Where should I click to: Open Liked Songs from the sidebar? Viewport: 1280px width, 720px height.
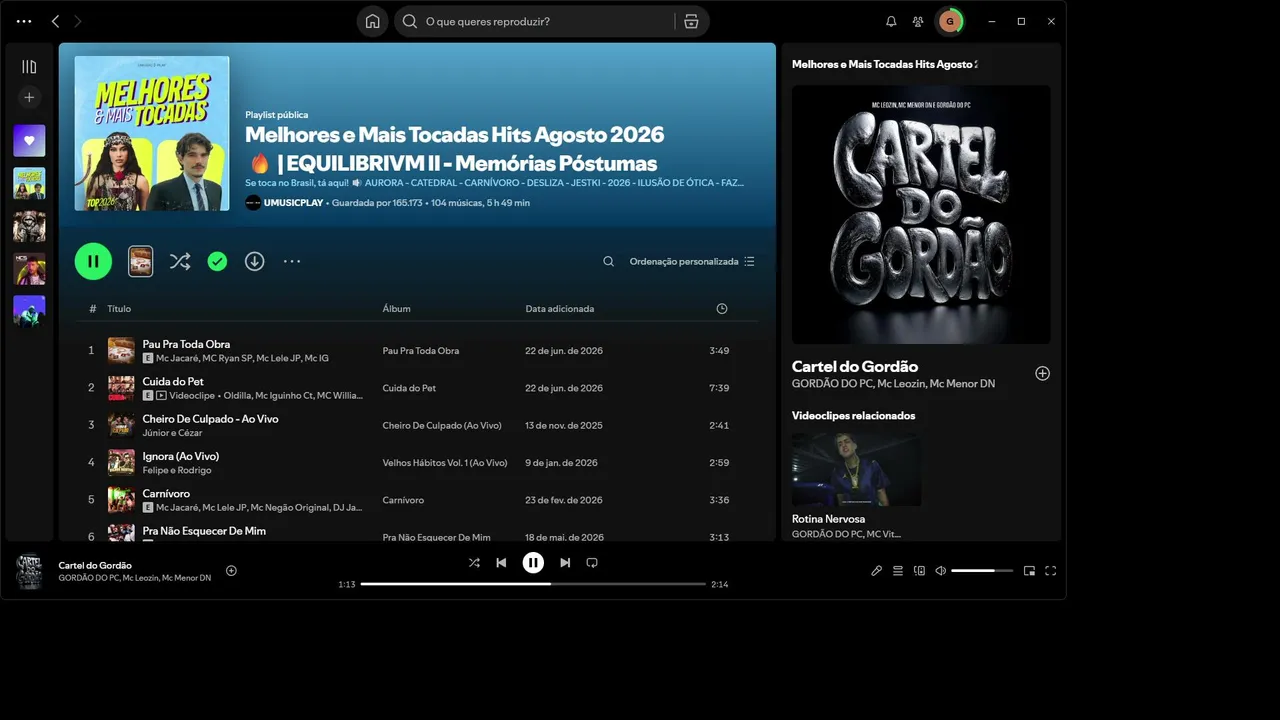coord(29,141)
